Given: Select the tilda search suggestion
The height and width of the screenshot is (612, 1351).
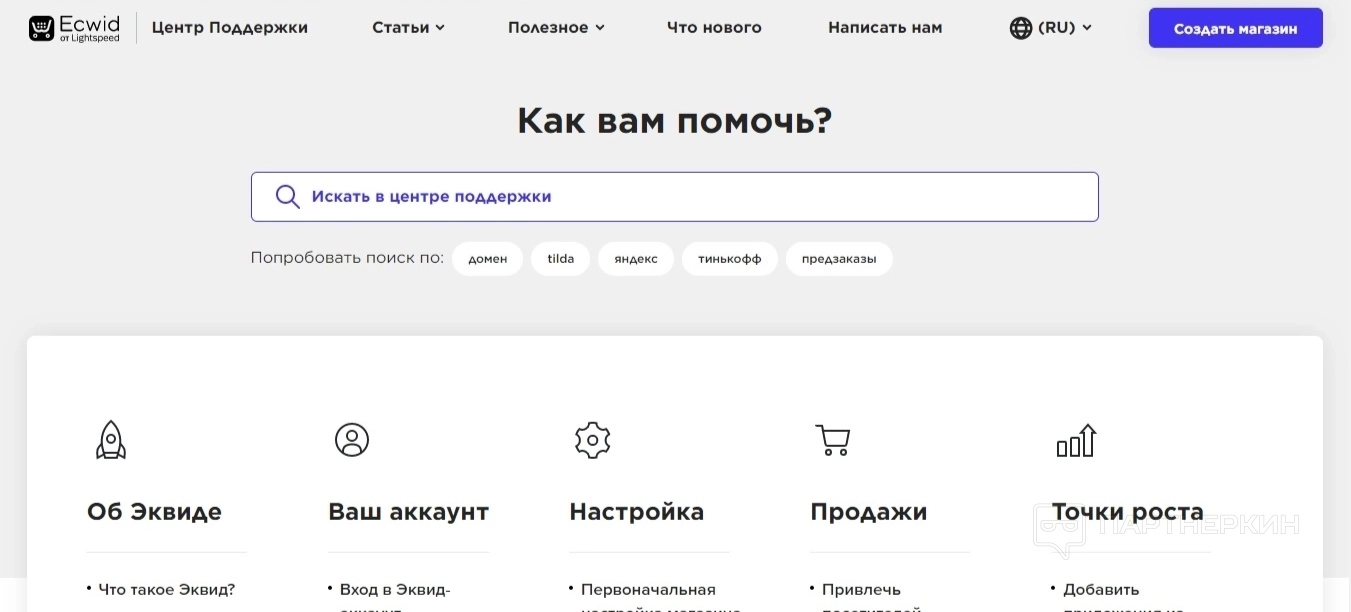Looking at the screenshot, I should 561,259.
